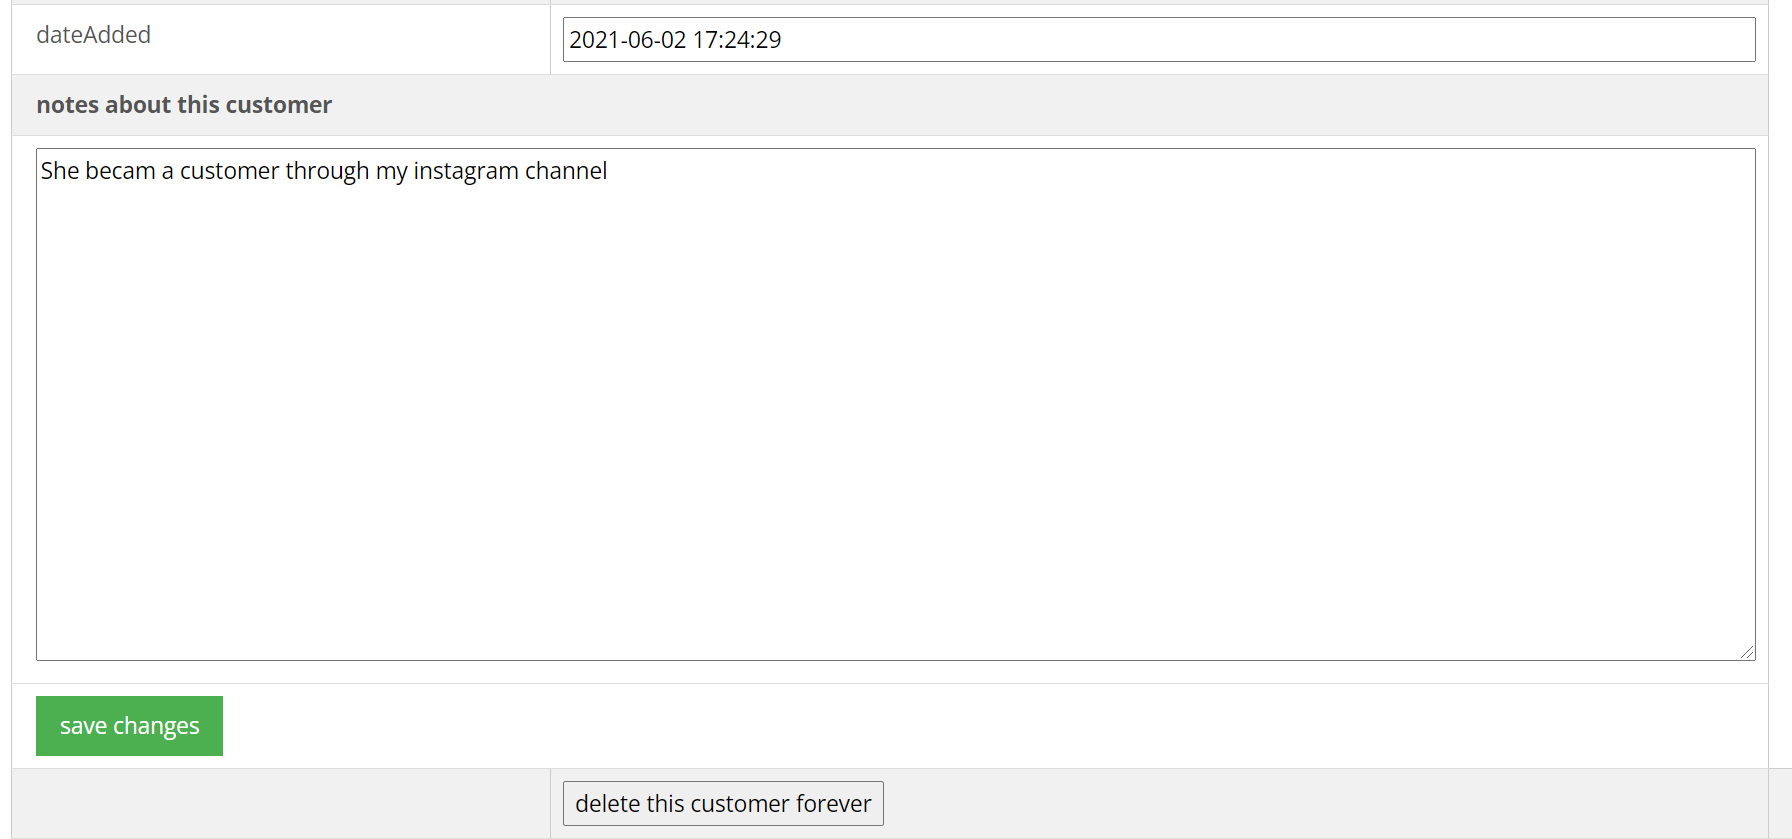Image resolution: width=1792 pixels, height=839 pixels.
Task: Click the notes about this customer heading
Action: point(184,105)
